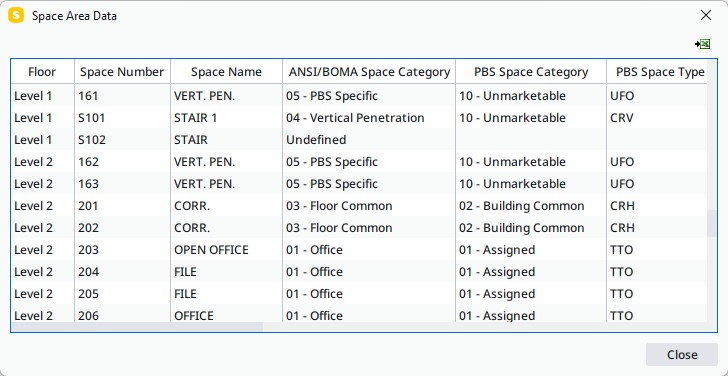Click 01 - Assigned in row 203

tap(531, 250)
